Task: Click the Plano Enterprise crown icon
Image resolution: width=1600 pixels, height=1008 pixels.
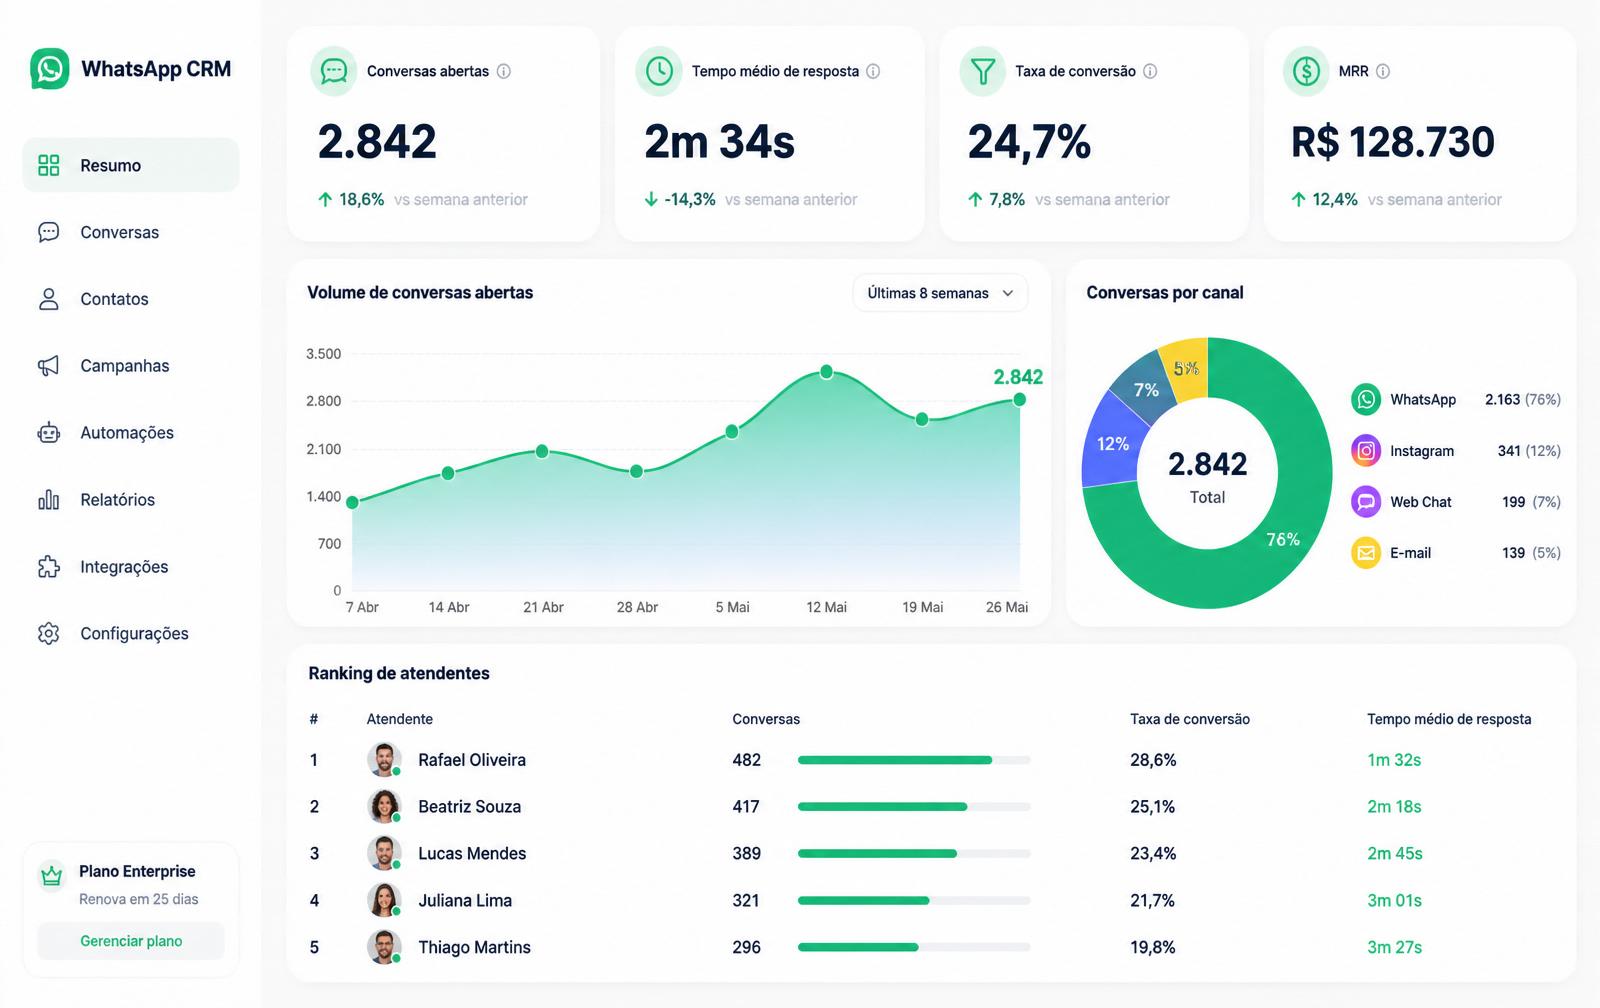Action: [51, 876]
